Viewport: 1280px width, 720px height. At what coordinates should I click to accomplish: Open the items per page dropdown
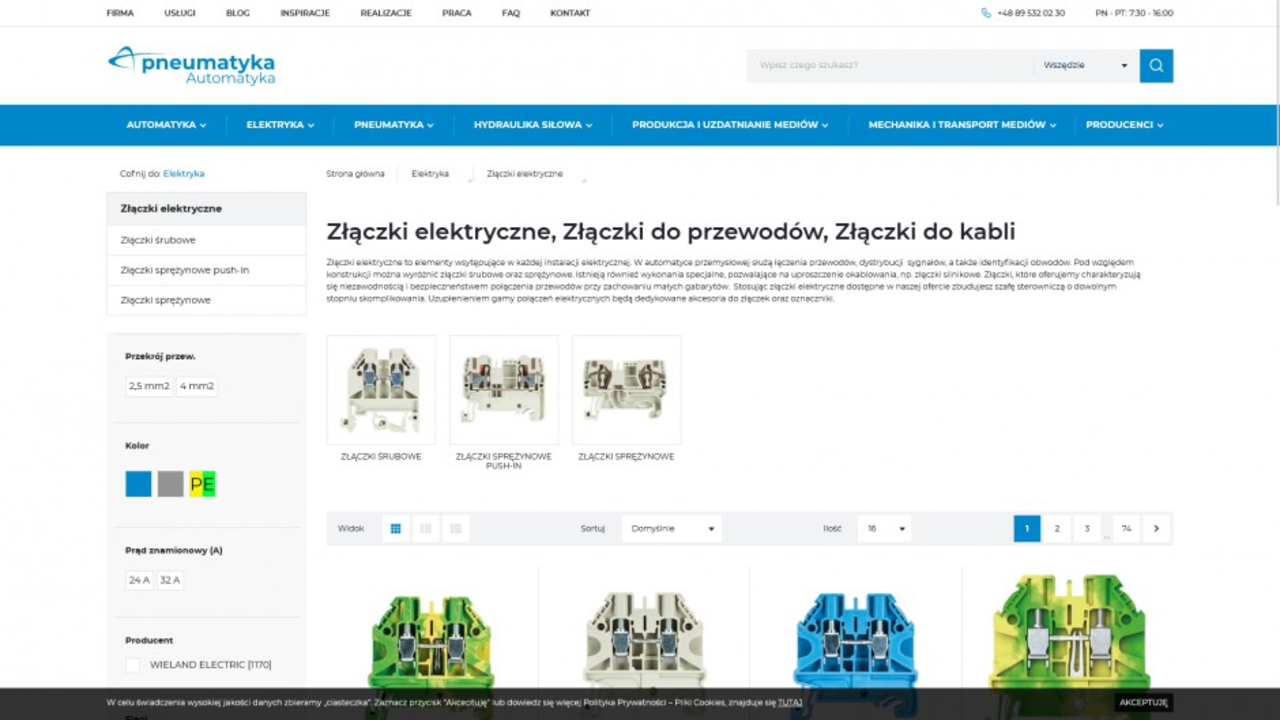[884, 529]
